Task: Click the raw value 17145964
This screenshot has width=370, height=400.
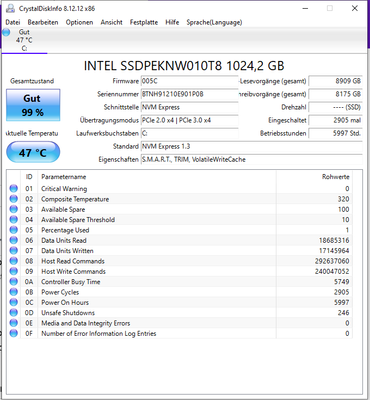Action: point(334,251)
